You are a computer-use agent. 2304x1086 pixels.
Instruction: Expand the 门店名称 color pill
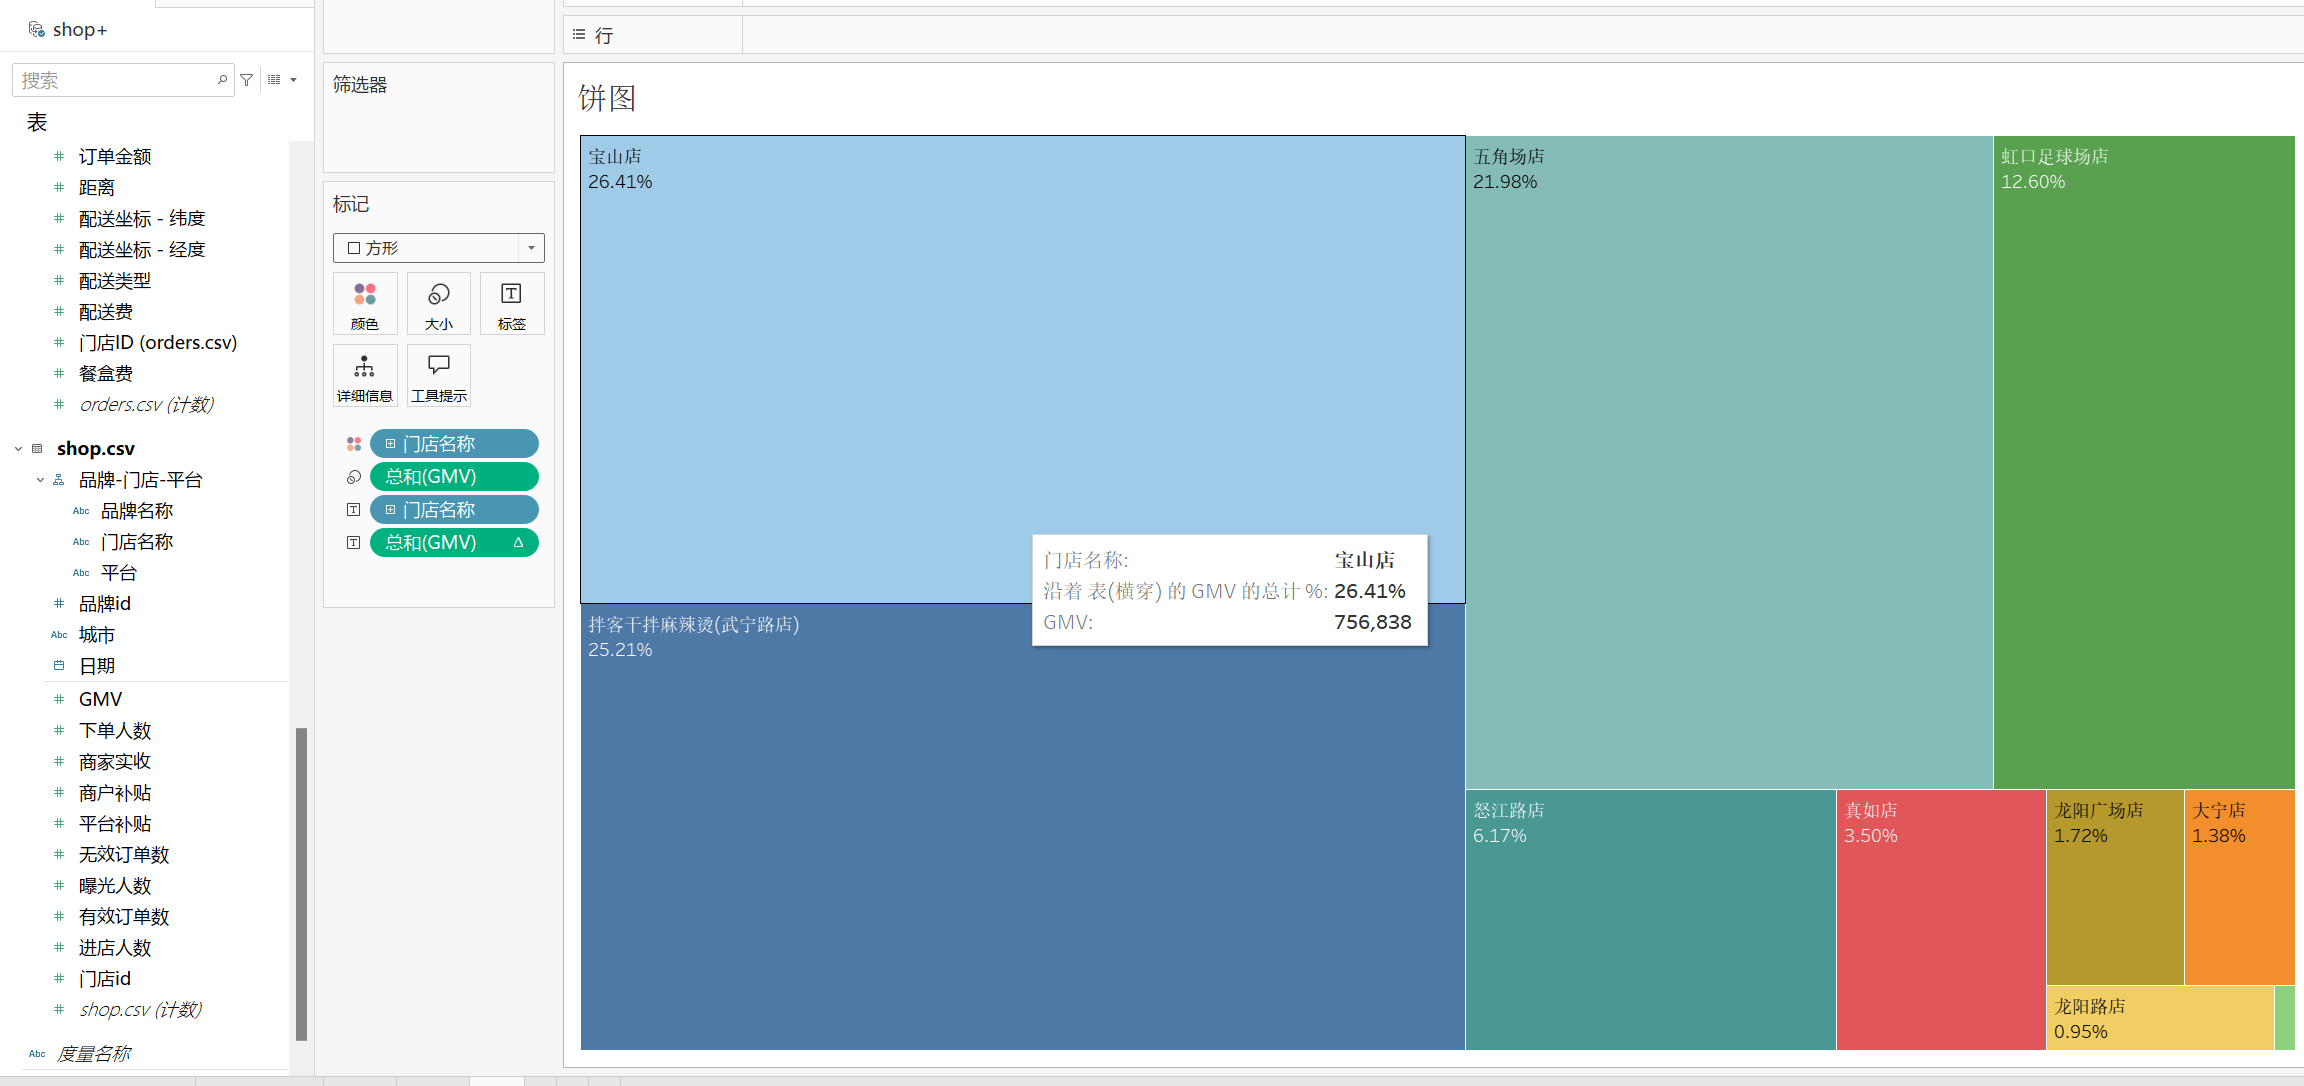390,444
